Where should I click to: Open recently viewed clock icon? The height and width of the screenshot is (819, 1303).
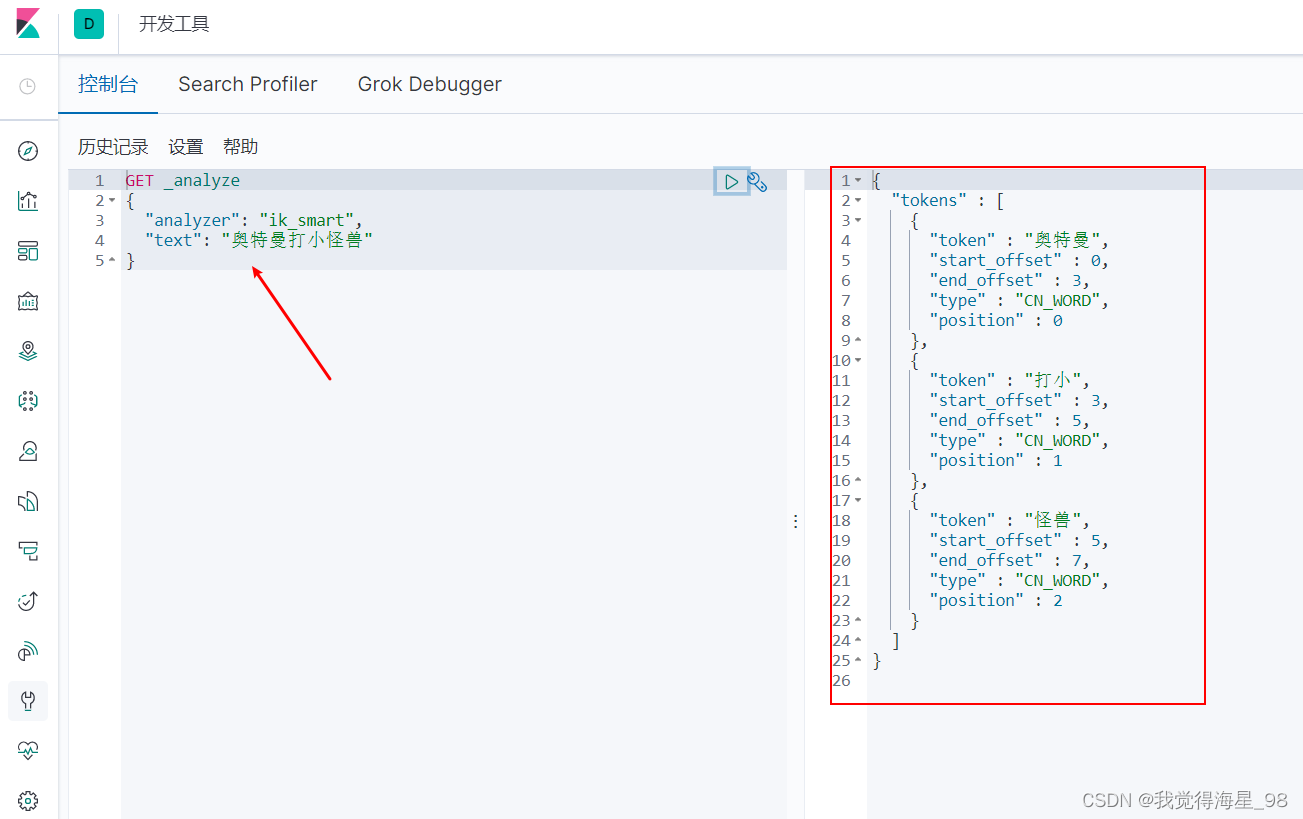pyautogui.click(x=28, y=86)
